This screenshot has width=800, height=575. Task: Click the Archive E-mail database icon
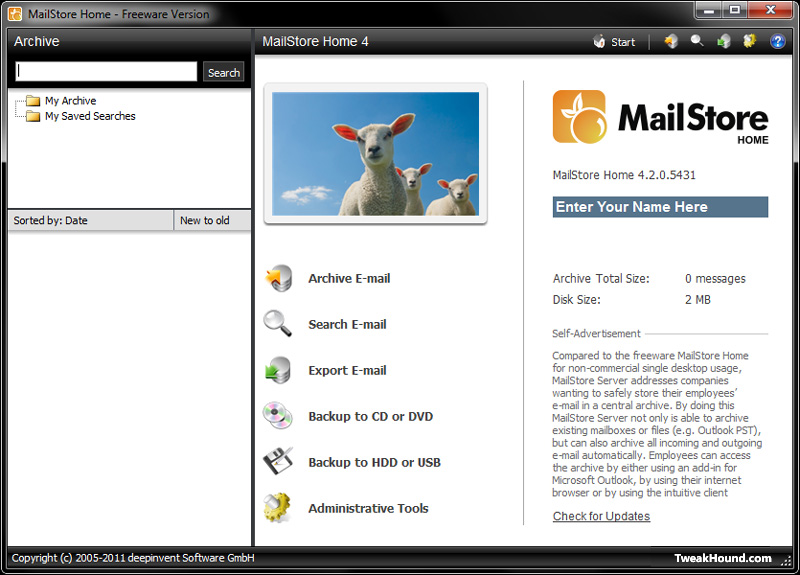[279, 278]
